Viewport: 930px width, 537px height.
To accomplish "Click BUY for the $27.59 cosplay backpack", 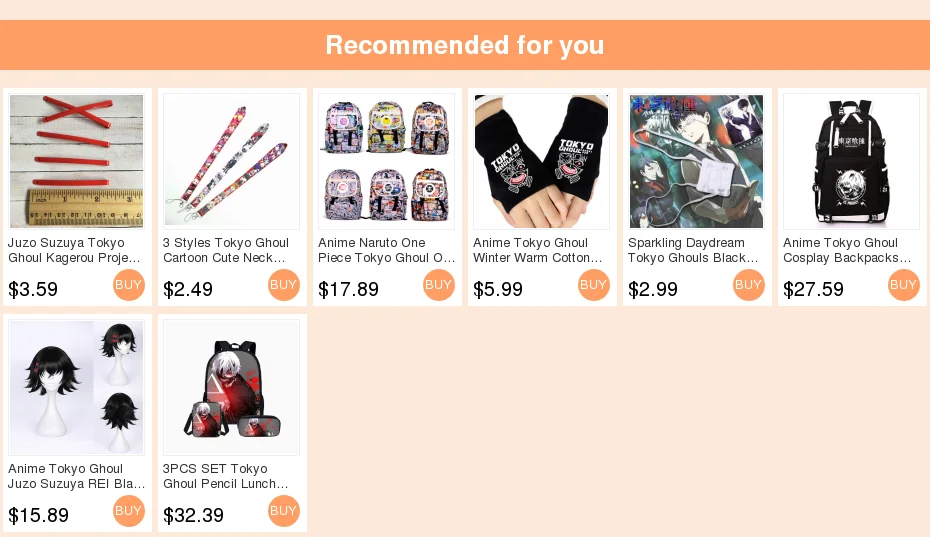I will click(904, 285).
